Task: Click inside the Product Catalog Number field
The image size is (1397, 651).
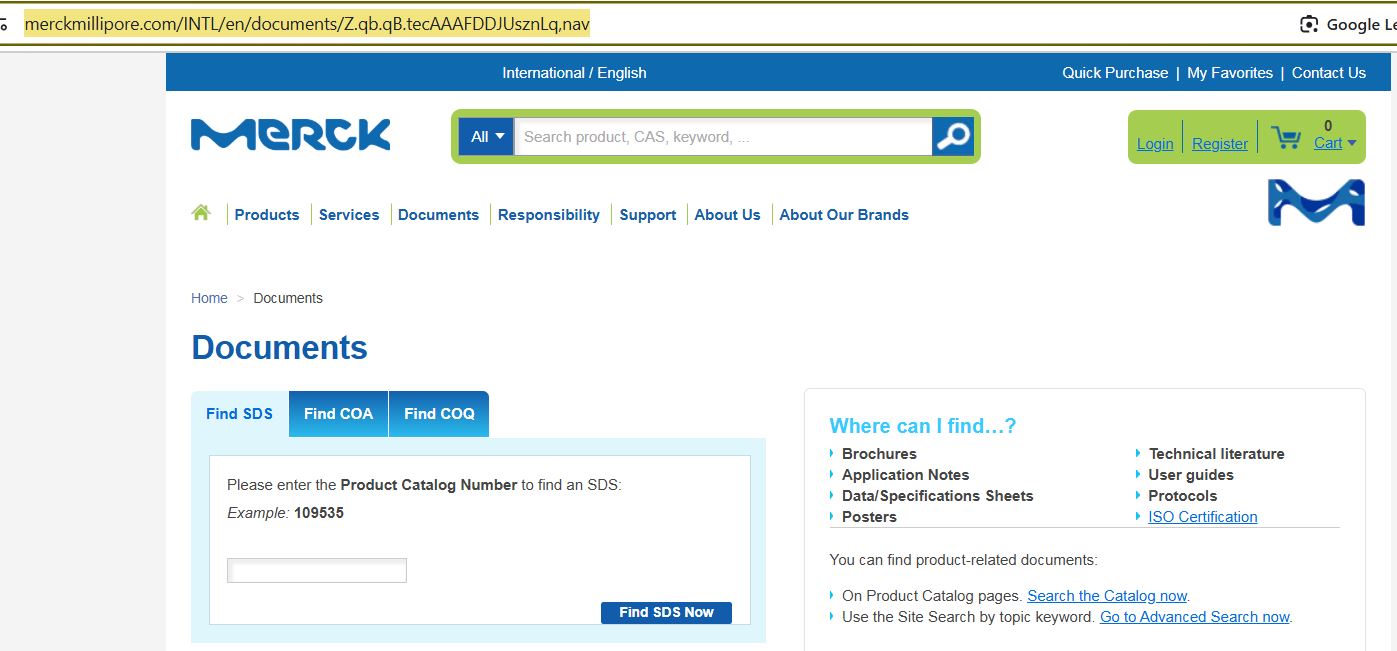Action: pyautogui.click(x=317, y=571)
